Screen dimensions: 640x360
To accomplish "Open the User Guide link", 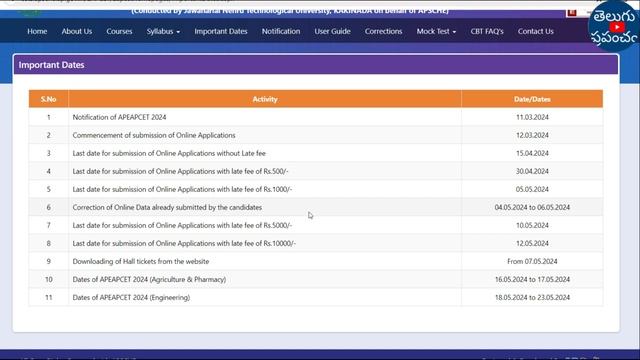I will tap(332, 31).
